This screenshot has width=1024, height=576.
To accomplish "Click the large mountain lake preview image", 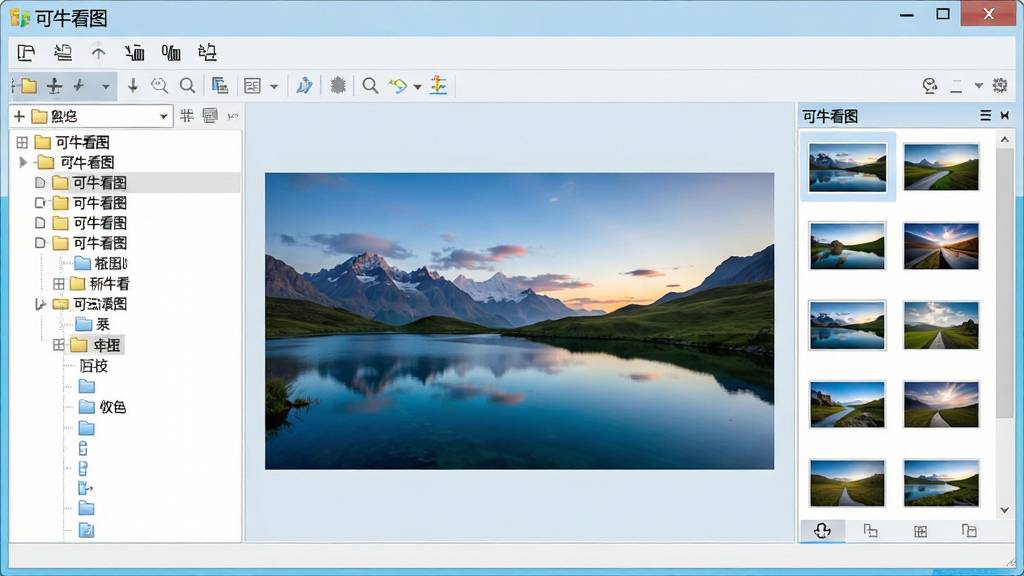I will click(519, 321).
